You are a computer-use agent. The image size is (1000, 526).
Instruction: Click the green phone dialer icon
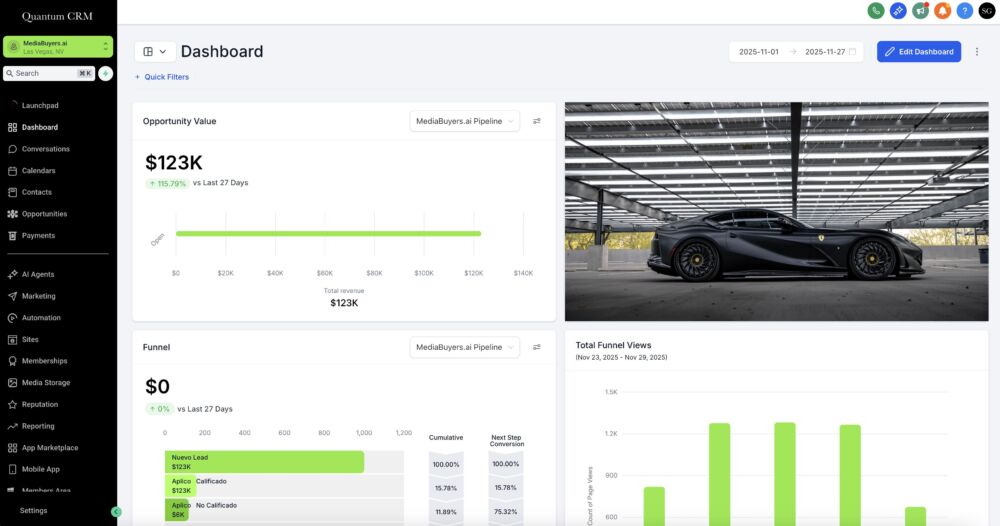click(876, 10)
